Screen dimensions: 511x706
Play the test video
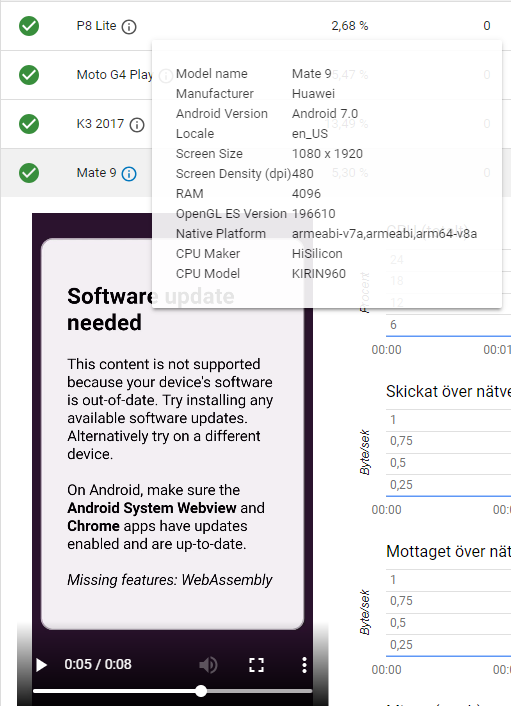[41, 665]
